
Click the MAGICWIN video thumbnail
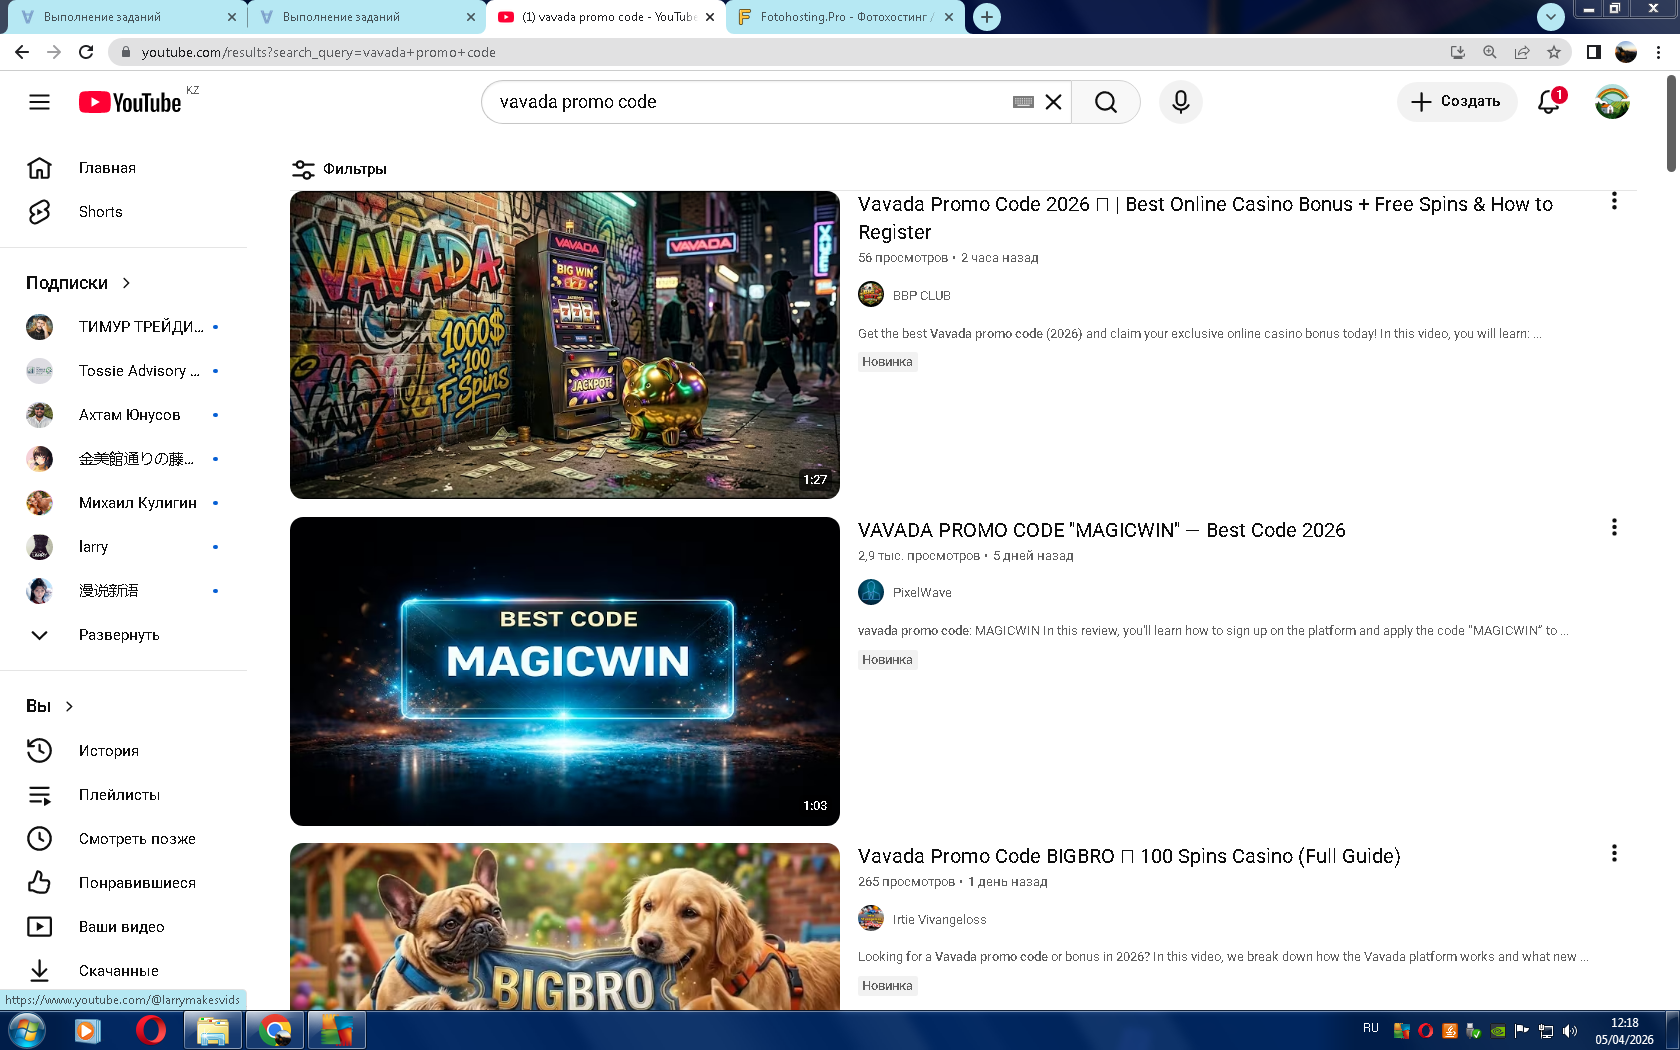click(x=564, y=671)
